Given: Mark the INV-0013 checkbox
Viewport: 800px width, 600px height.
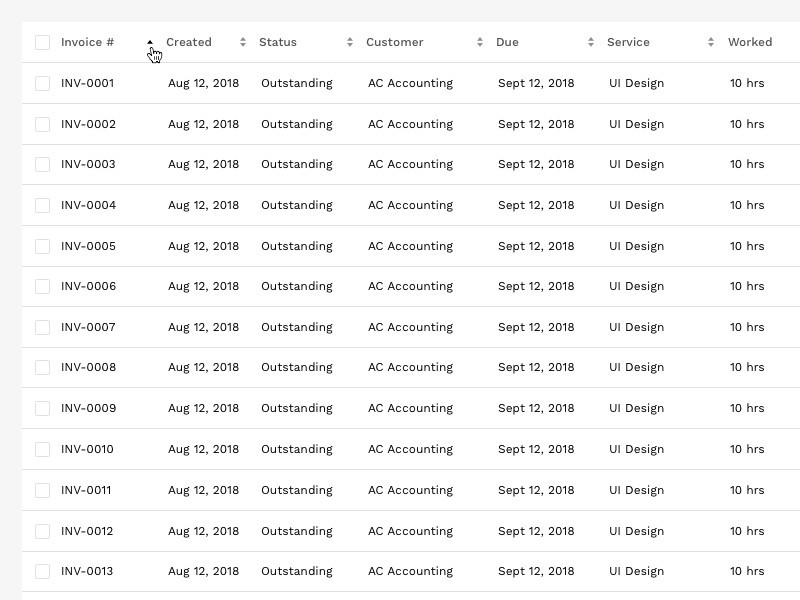Looking at the screenshot, I should point(42,571).
